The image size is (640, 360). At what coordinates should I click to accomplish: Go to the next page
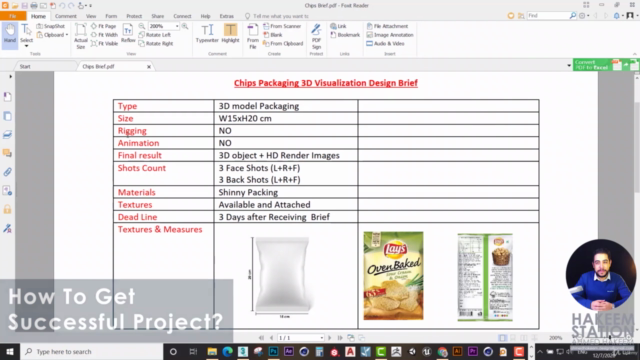330,338
